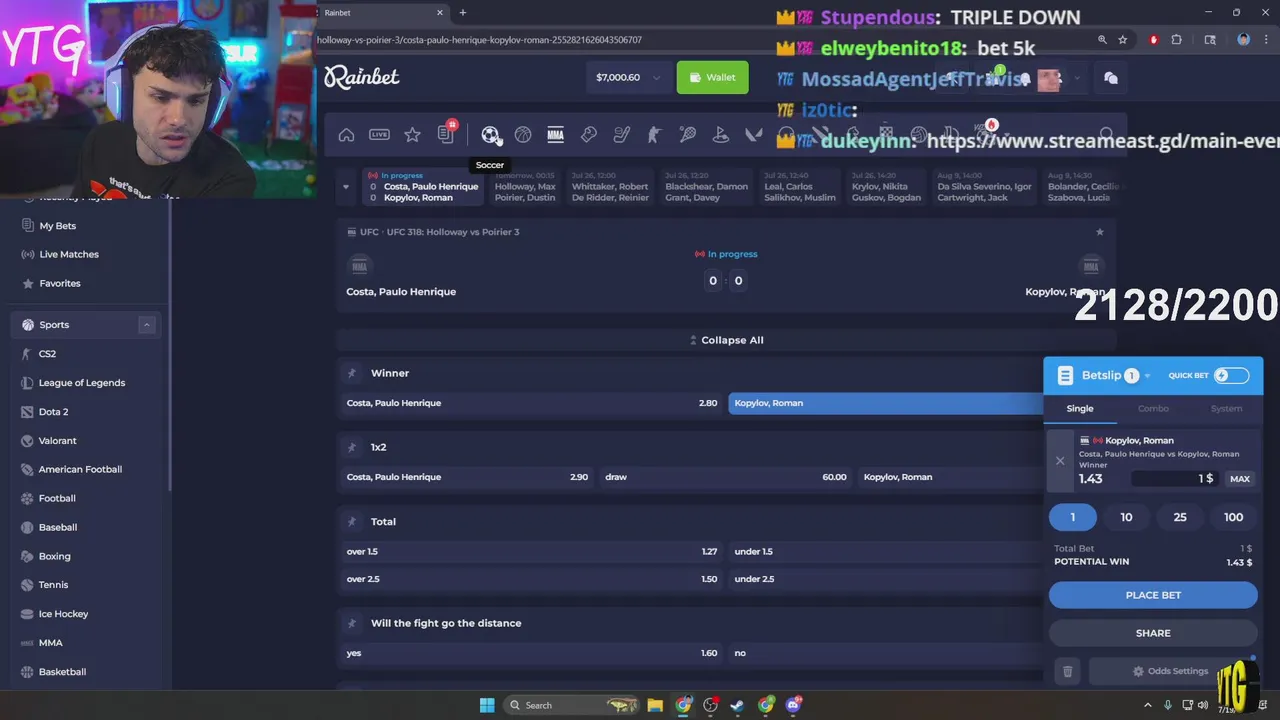Open the chat bubble icon in header
The height and width of the screenshot is (720, 1280).
coord(1110,77)
